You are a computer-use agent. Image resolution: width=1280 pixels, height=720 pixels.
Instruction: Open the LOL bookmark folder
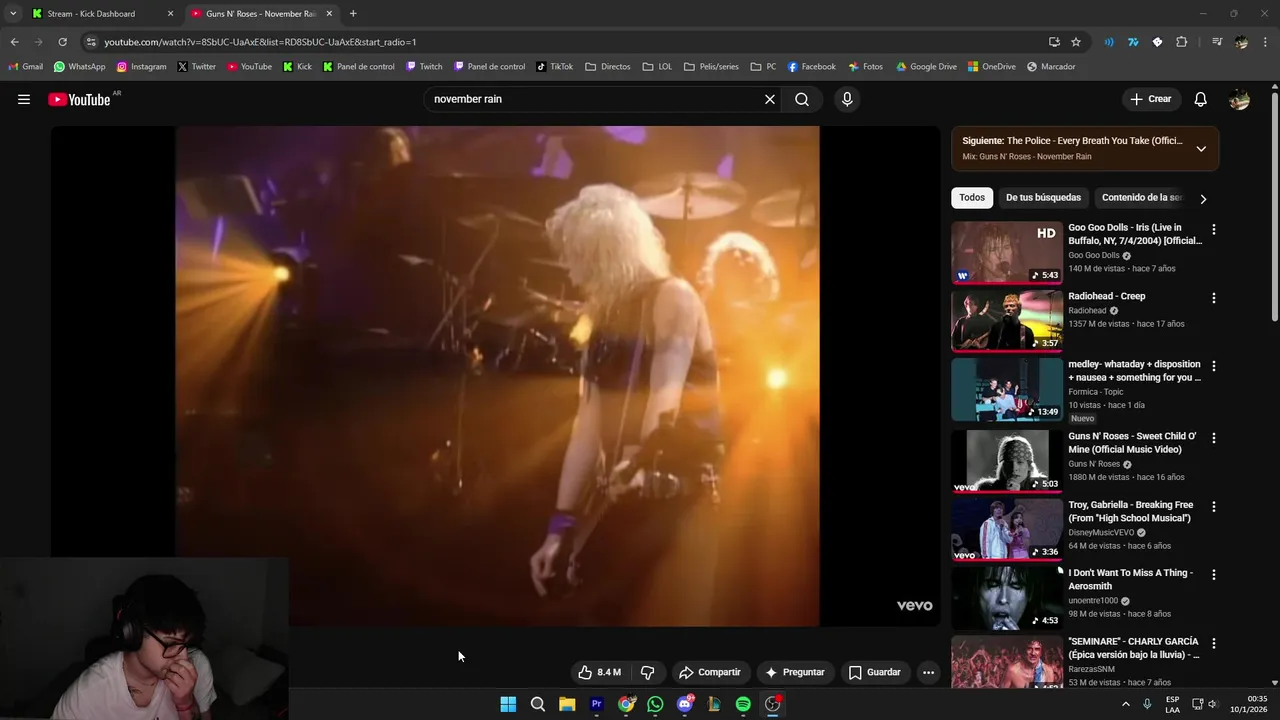pyautogui.click(x=657, y=67)
